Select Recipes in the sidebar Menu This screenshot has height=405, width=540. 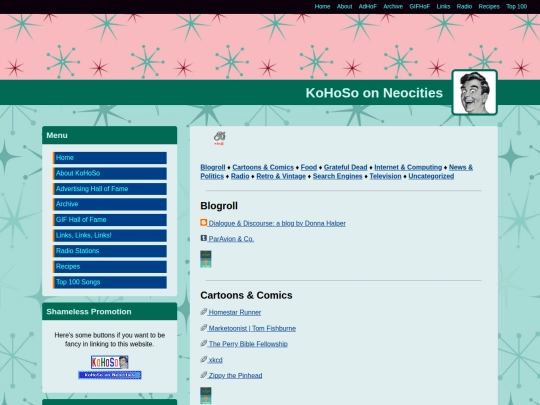[x=110, y=267]
